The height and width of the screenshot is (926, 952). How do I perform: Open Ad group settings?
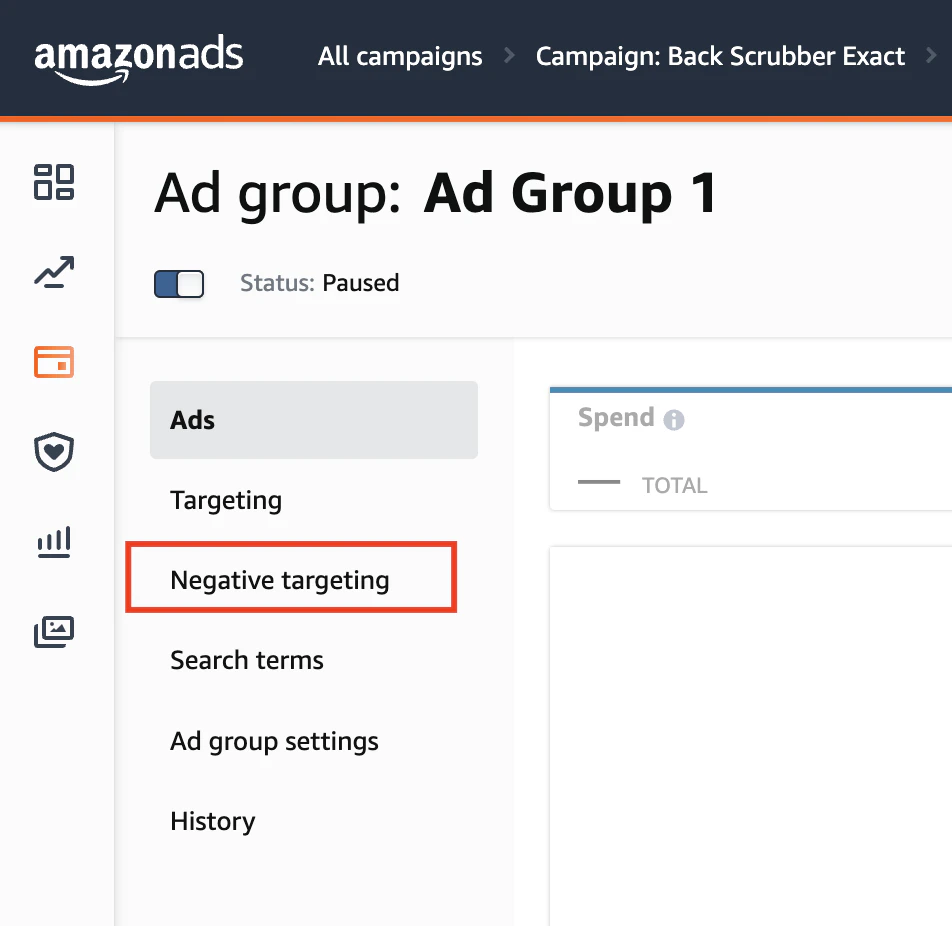pyautogui.click(x=274, y=741)
